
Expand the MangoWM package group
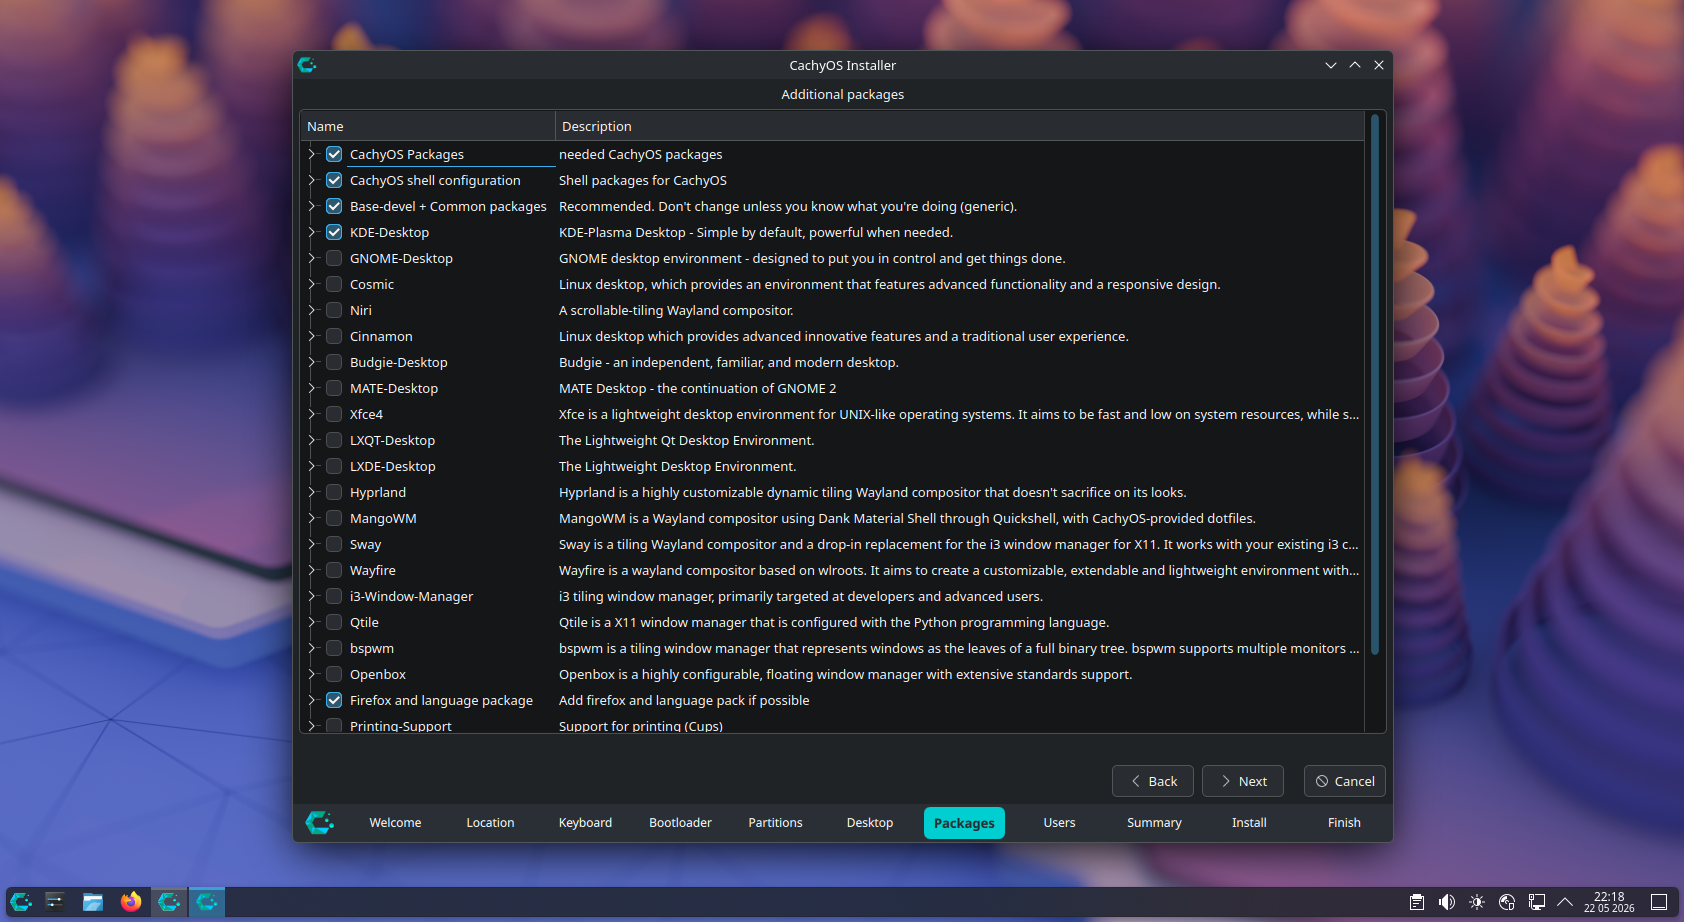pyautogui.click(x=312, y=518)
